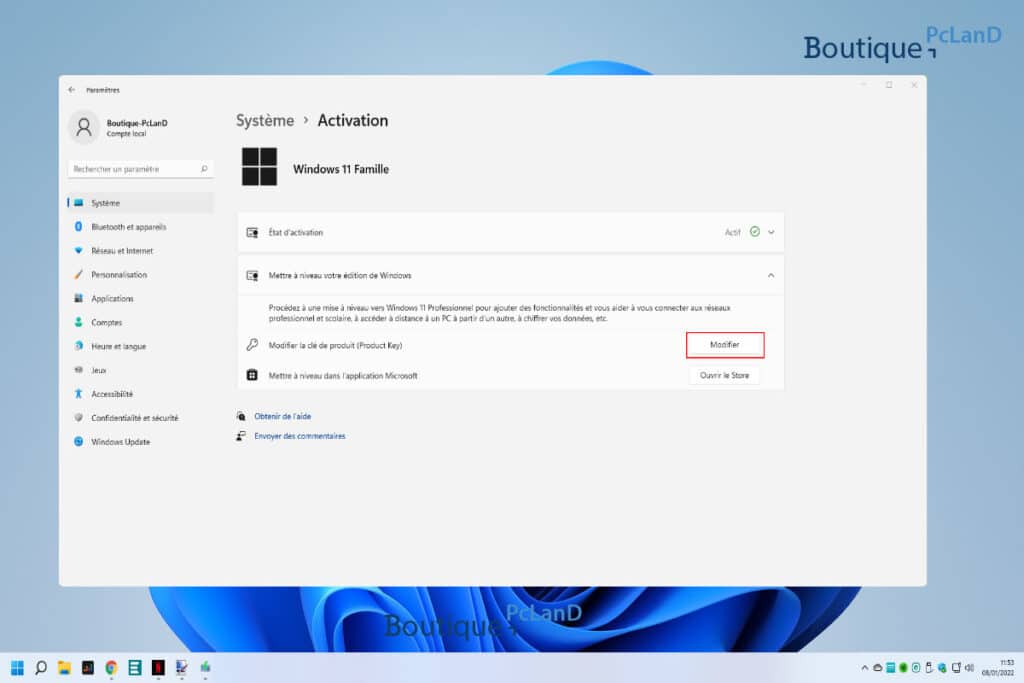
Task: Click the Windows 11 Famille edition text
Action: (341, 169)
